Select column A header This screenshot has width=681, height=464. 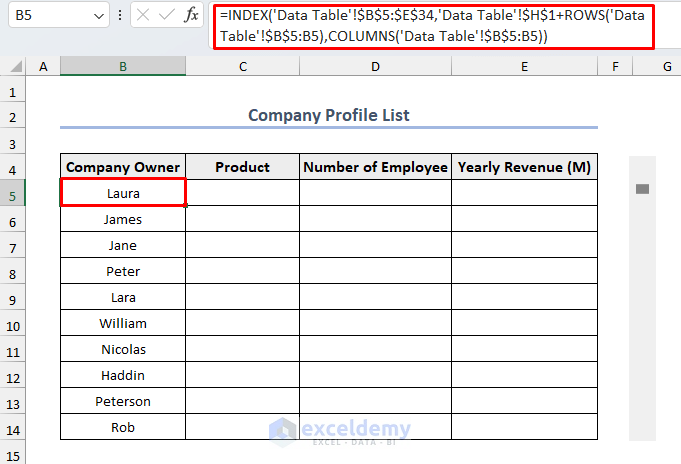[43, 66]
